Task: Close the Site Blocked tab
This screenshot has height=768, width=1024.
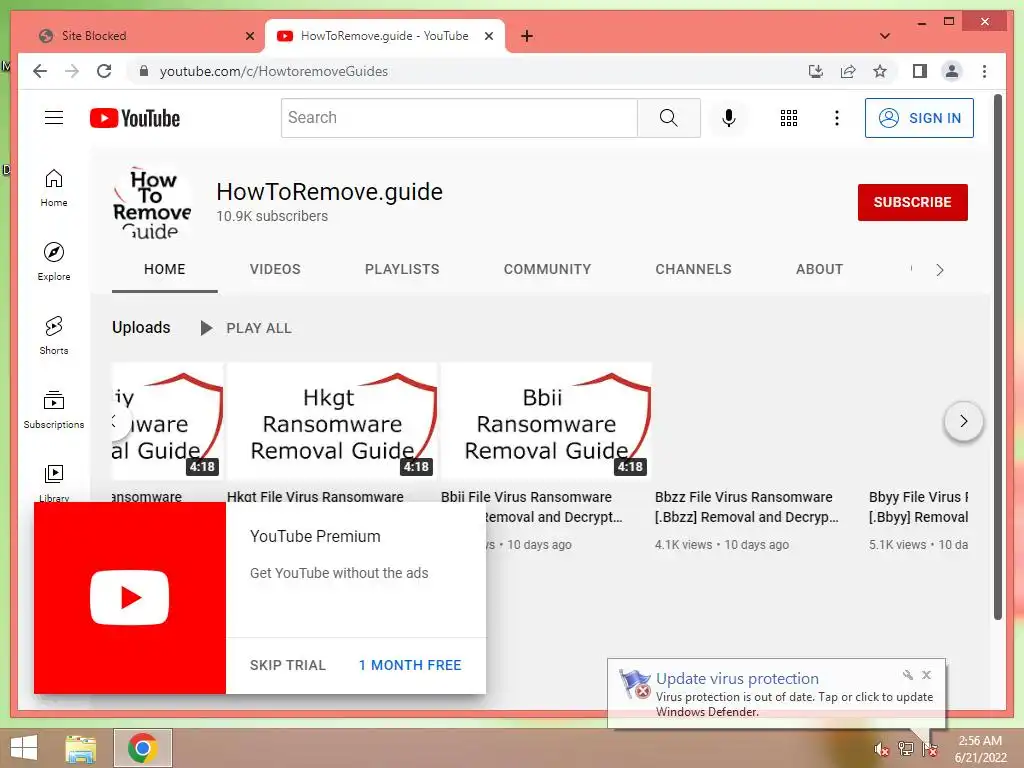Action: pos(249,36)
